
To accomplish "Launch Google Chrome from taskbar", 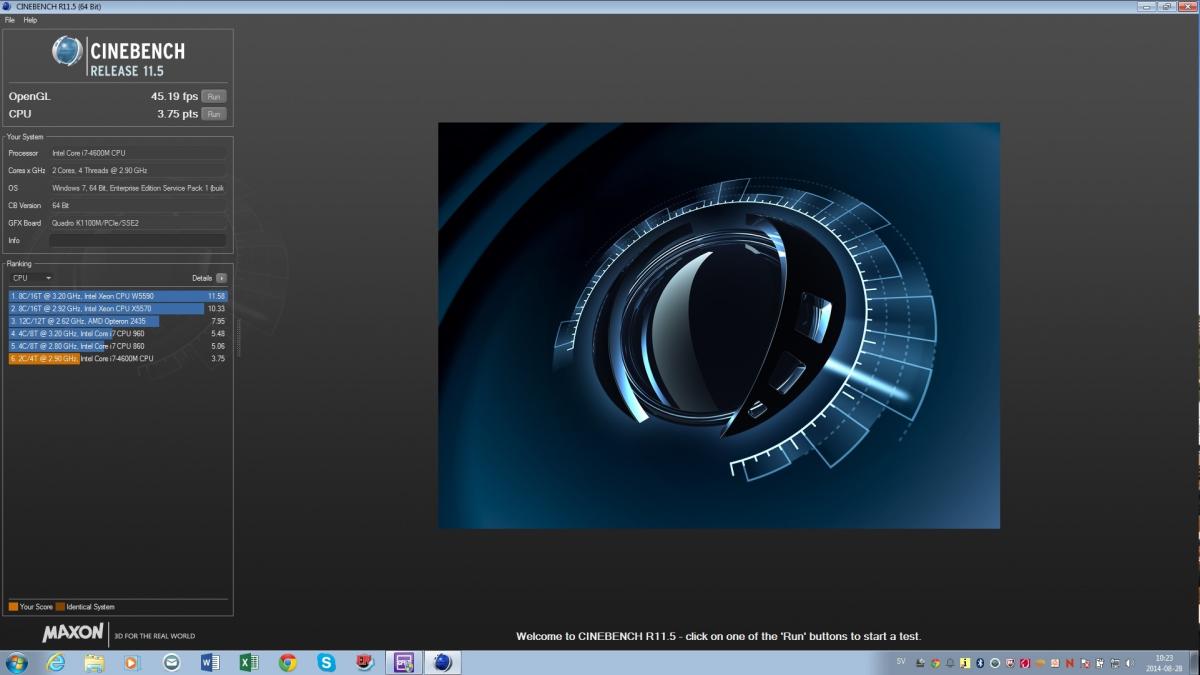I will 288,662.
